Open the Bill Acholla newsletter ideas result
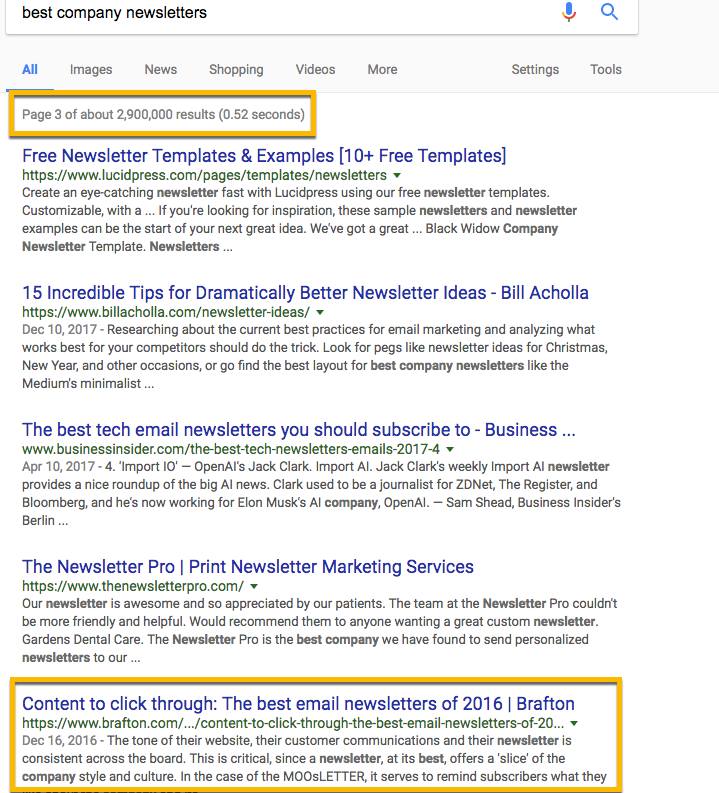Viewport: 719px width, 793px height. (x=305, y=293)
